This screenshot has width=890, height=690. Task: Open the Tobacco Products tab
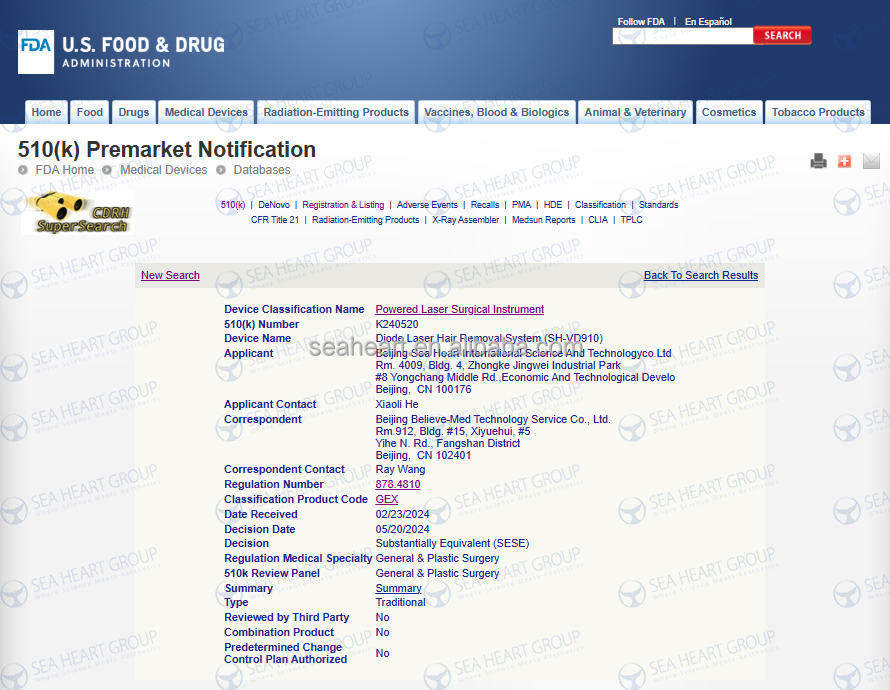[818, 112]
